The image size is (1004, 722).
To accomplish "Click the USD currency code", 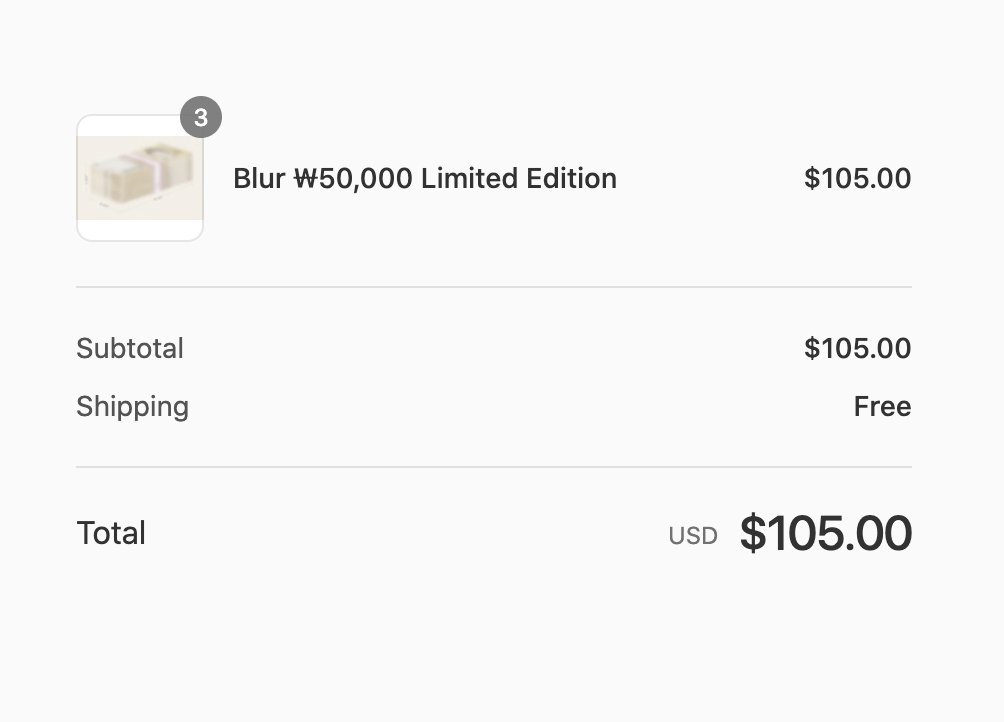I will pos(693,536).
